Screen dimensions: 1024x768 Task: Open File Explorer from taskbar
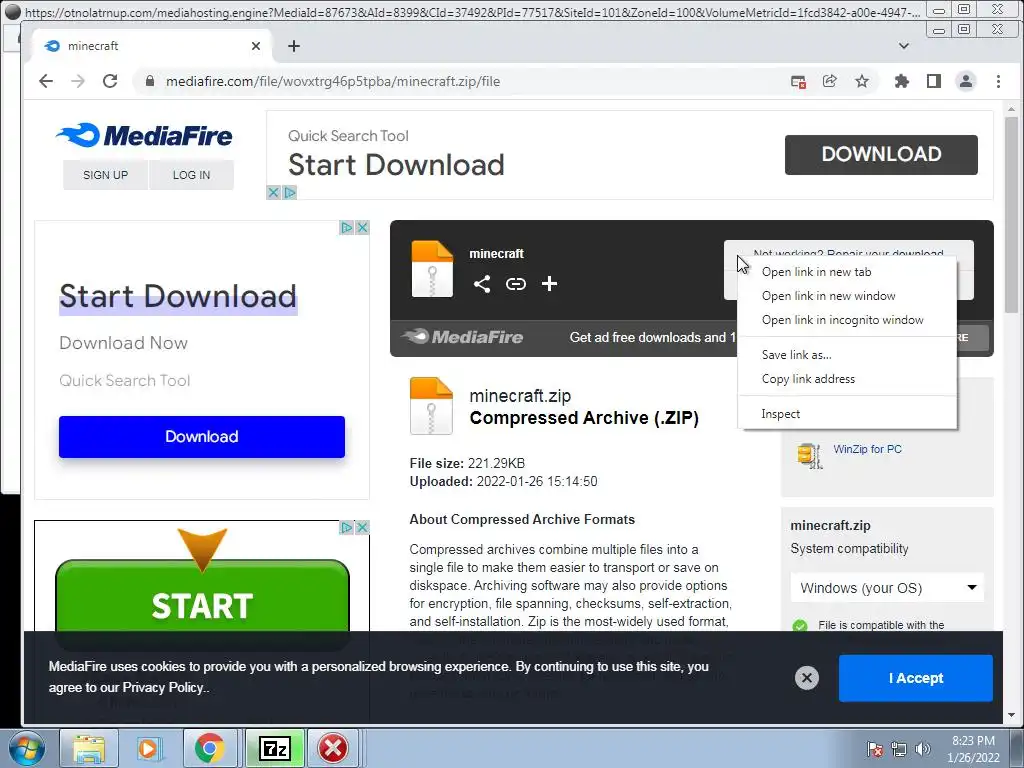pyautogui.click(x=89, y=748)
